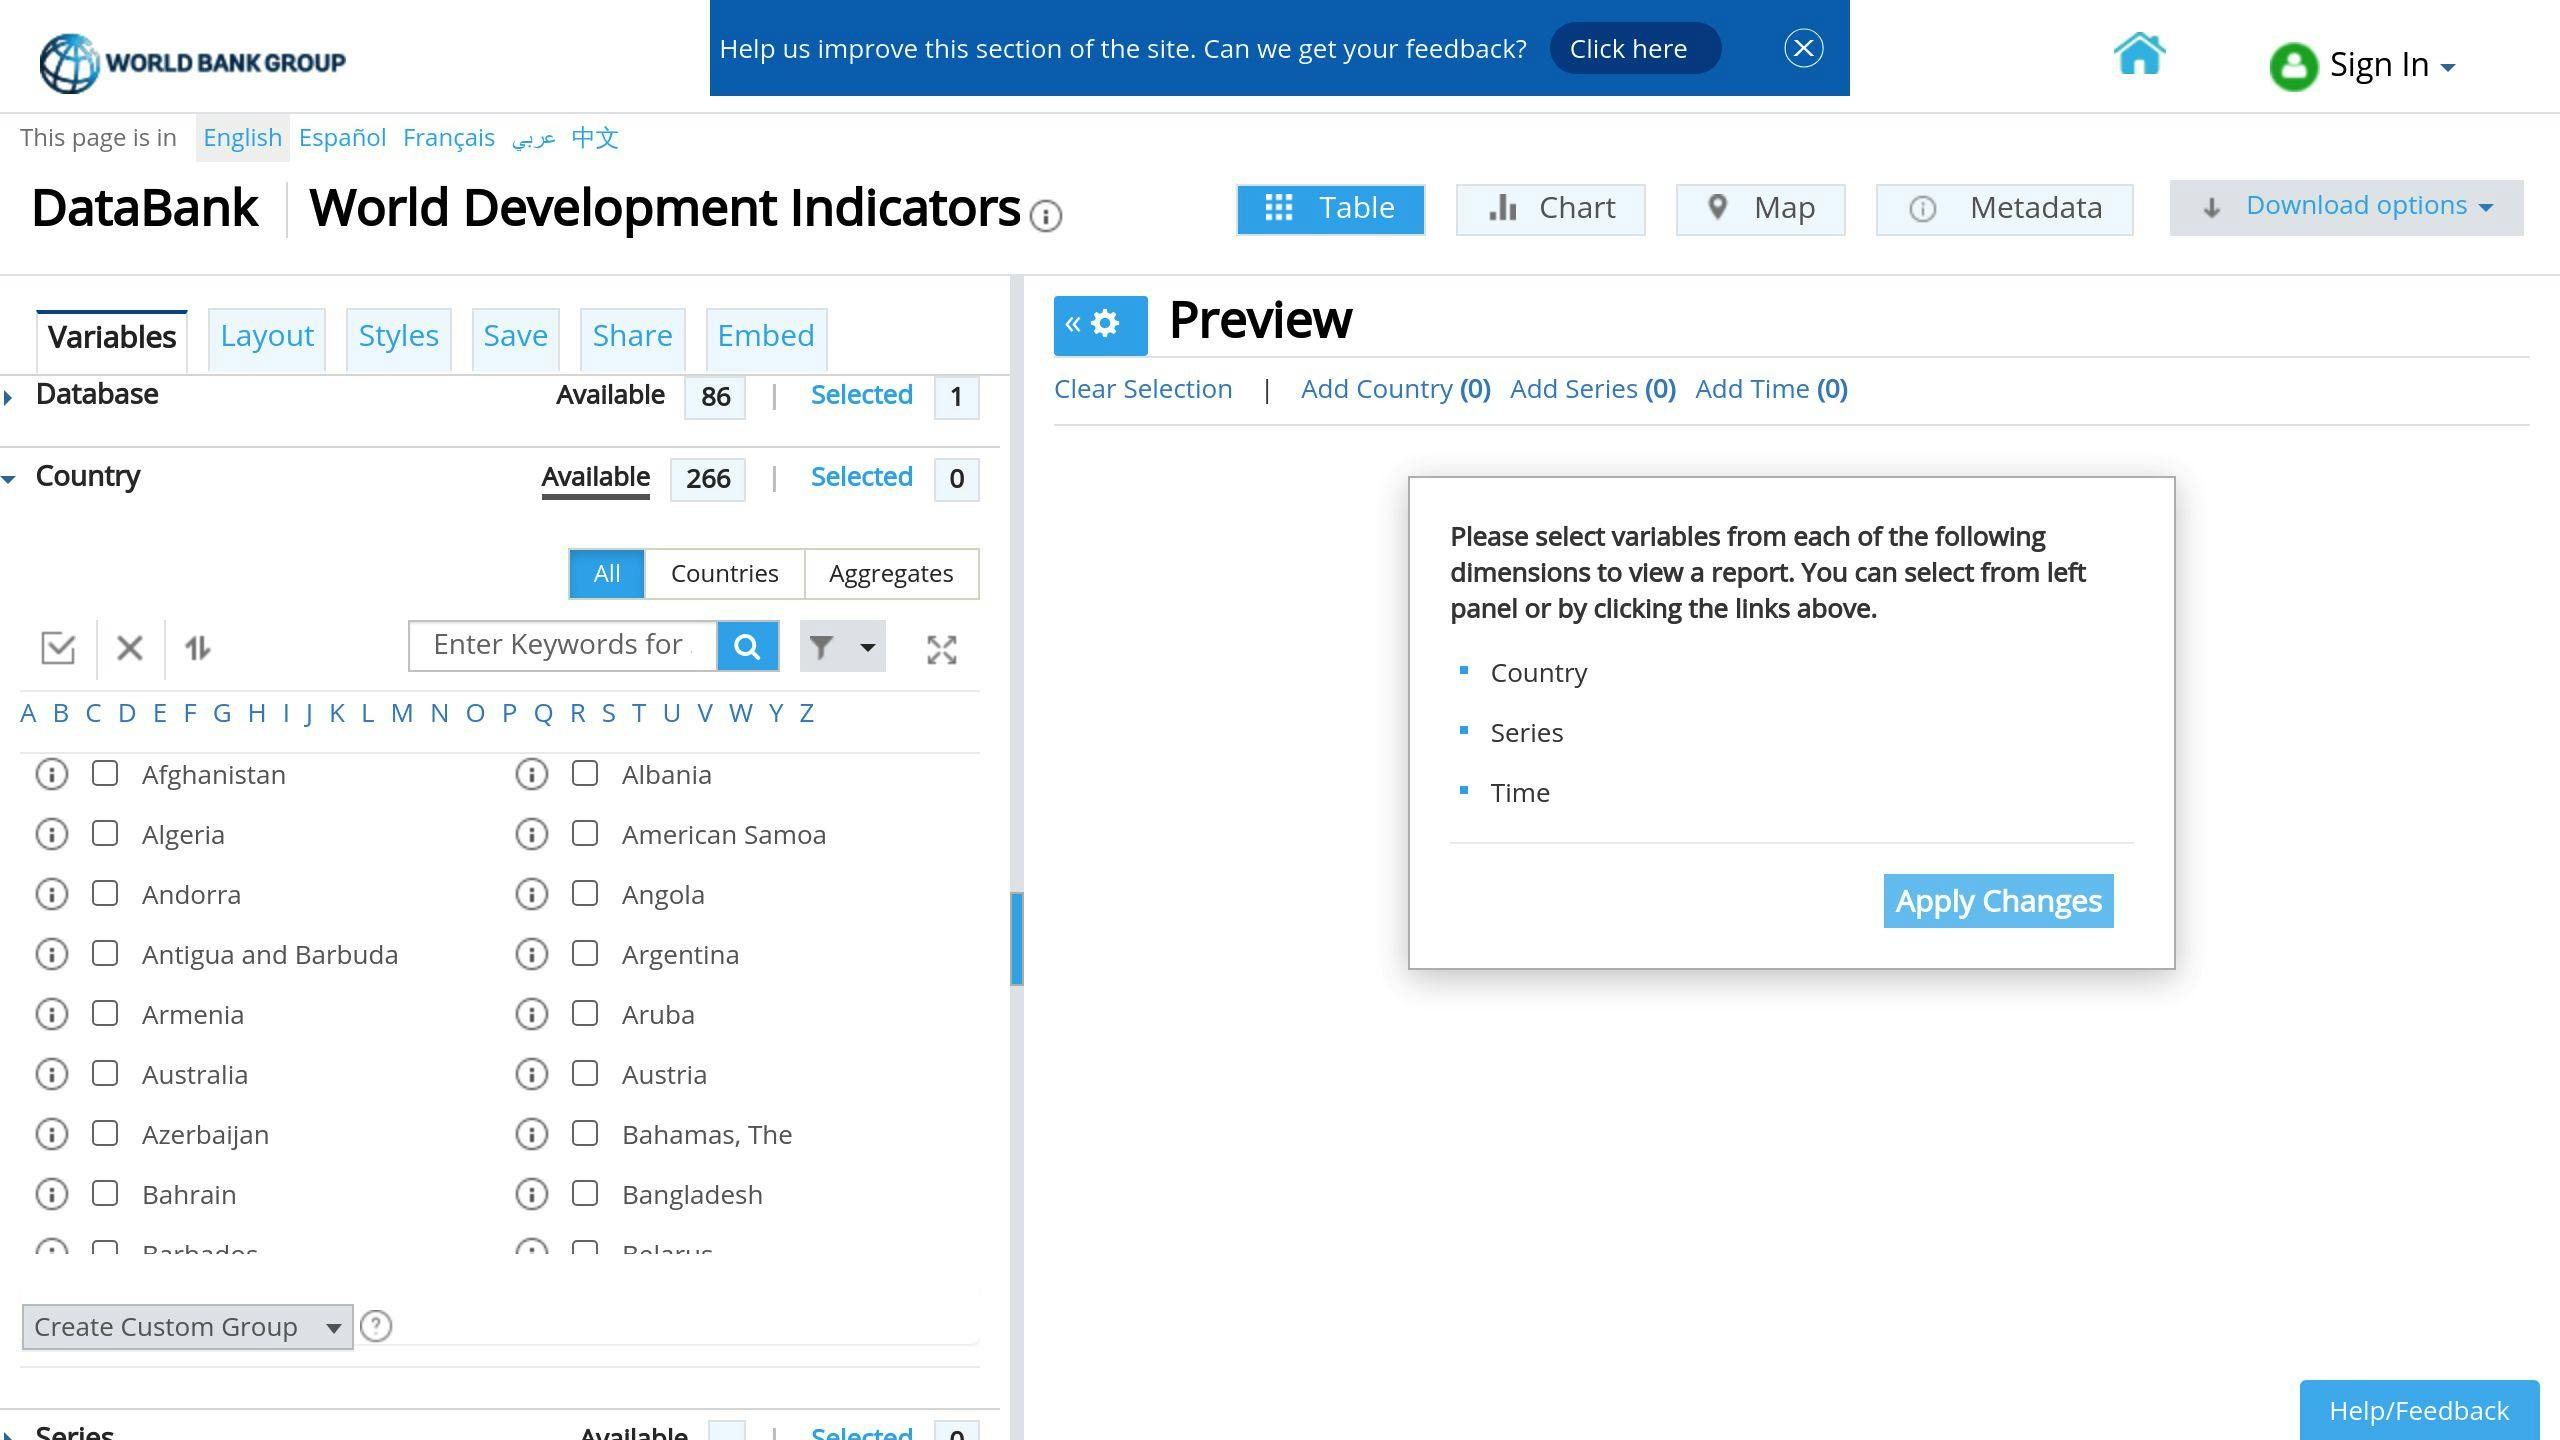The height and width of the screenshot is (1440, 2560).
Task: Show info for Bangladesh
Action: coord(532,1194)
